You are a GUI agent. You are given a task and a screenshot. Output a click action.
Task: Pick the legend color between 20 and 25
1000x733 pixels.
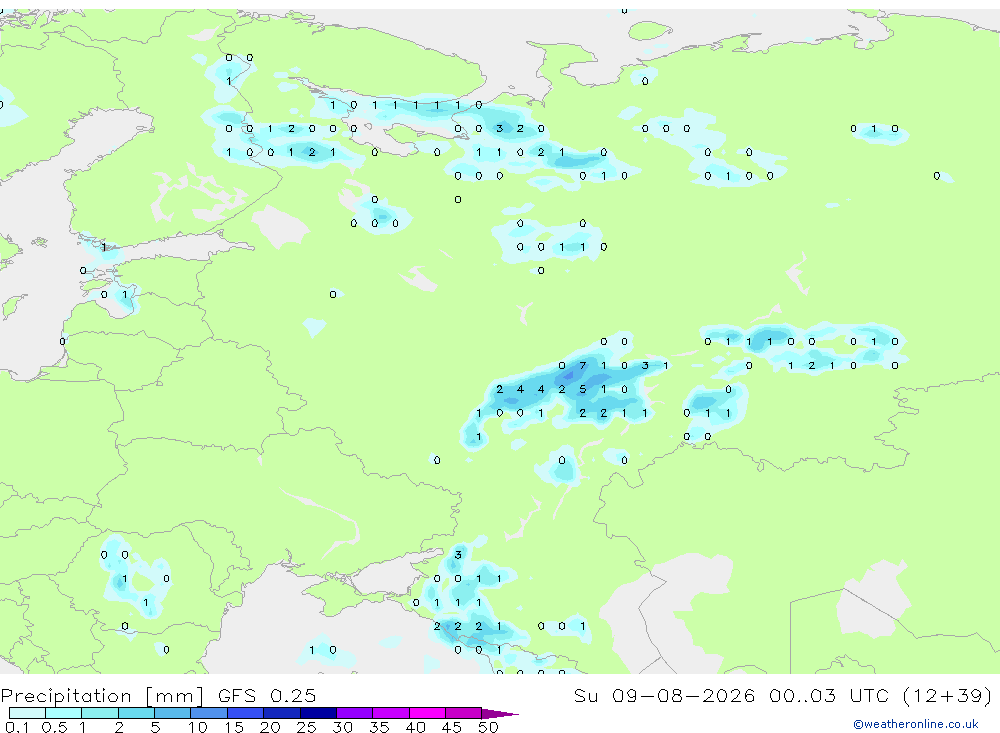pos(281,713)
